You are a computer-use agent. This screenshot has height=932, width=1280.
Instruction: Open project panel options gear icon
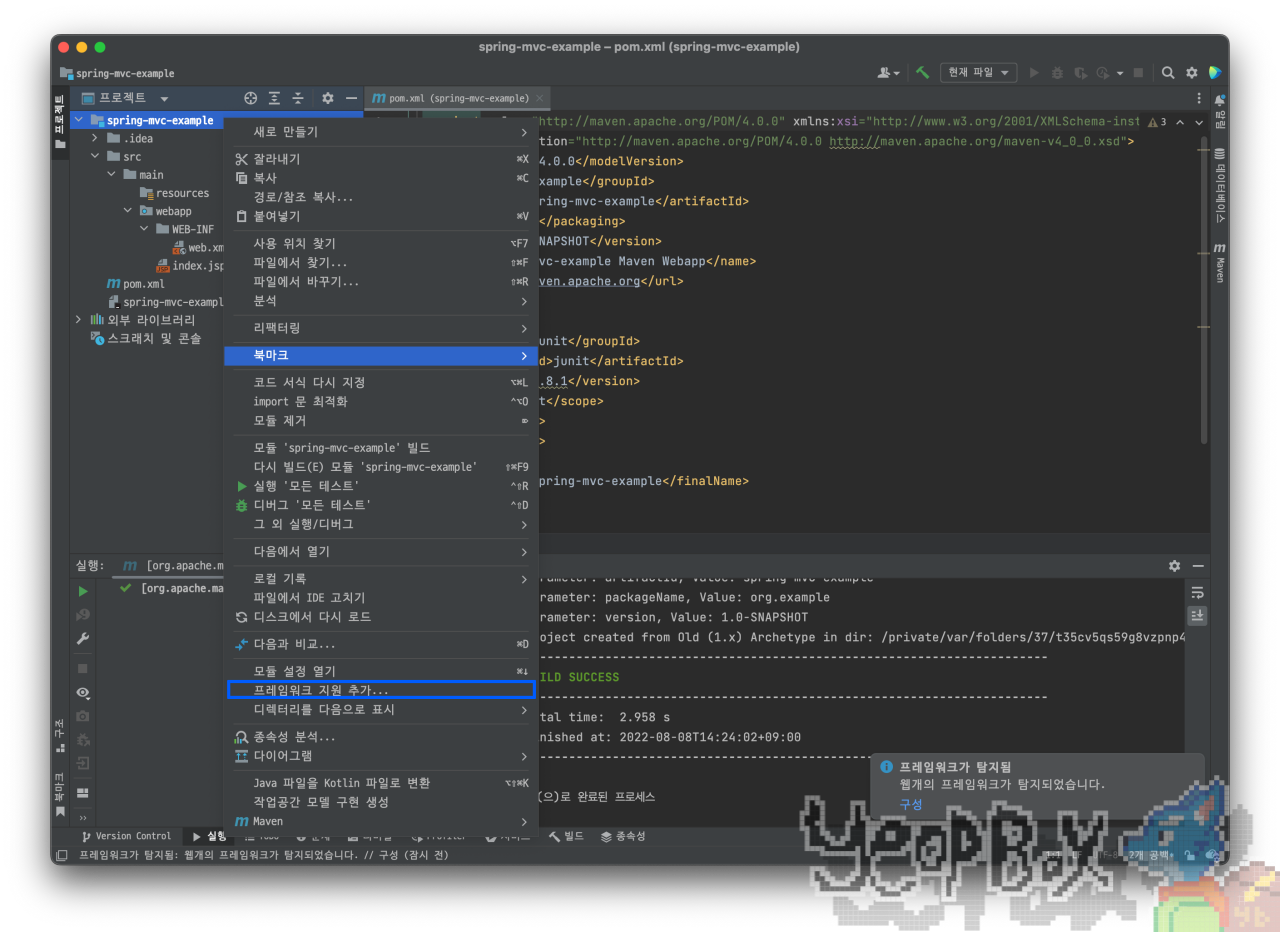pos(327,98)
